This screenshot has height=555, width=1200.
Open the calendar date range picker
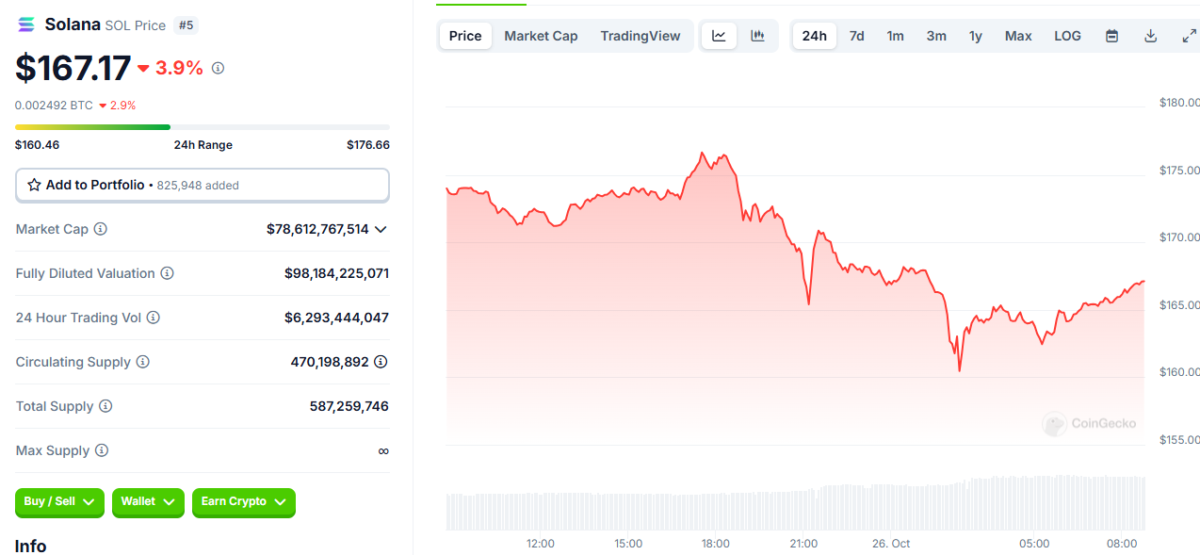click(1112, 36)
